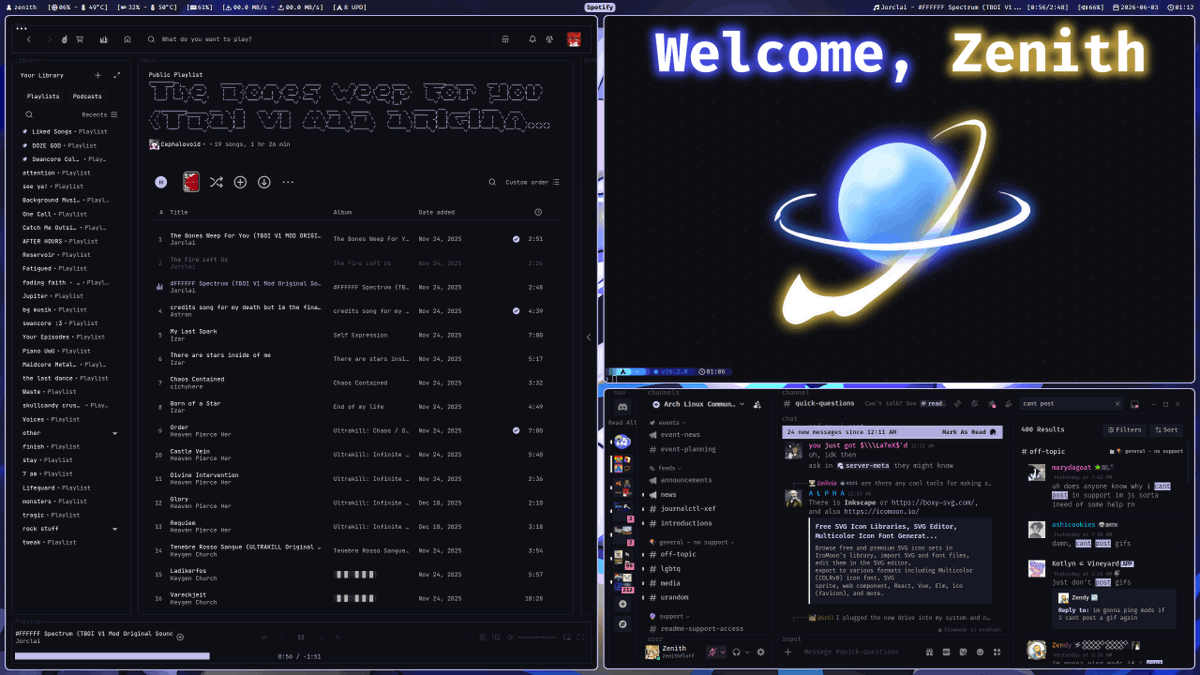Toggle saved checkmark for Bones Weep track

coord(516,239)
